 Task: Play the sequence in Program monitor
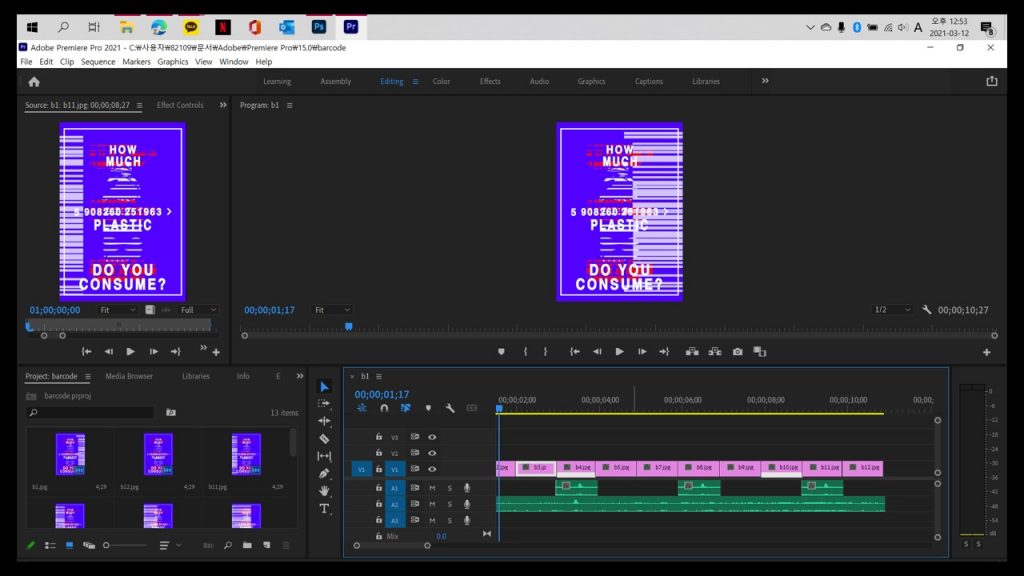coord(619,352)
